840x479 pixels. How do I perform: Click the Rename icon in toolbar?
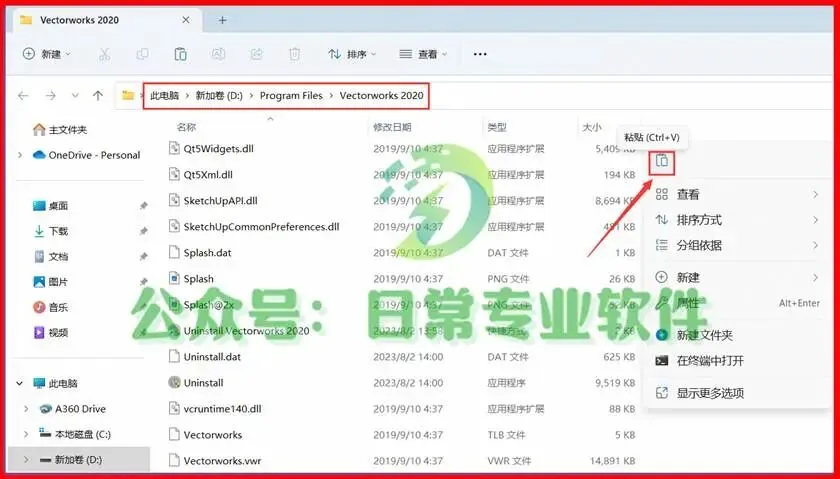(x=218, y=54)
